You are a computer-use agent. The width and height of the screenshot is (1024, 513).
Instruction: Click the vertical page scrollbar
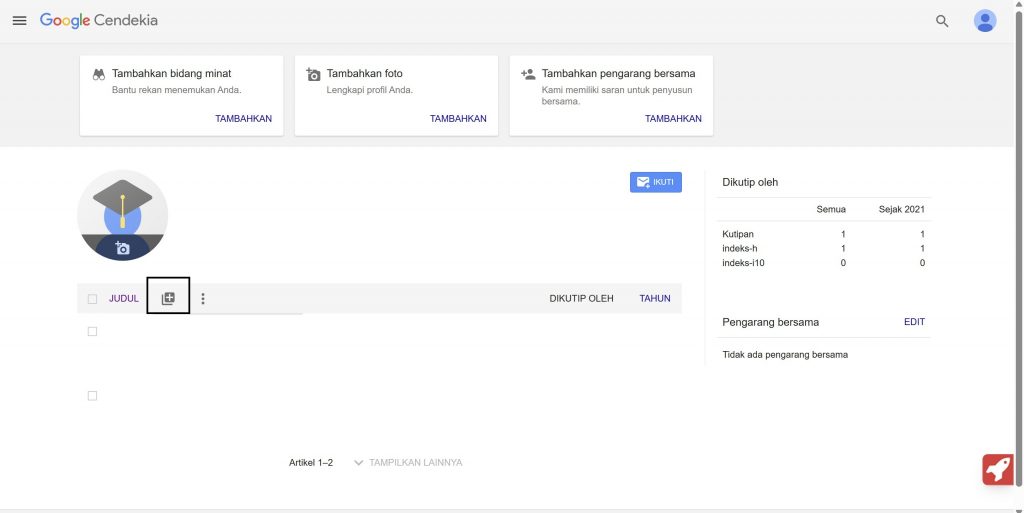click(x=1019, y=248)
